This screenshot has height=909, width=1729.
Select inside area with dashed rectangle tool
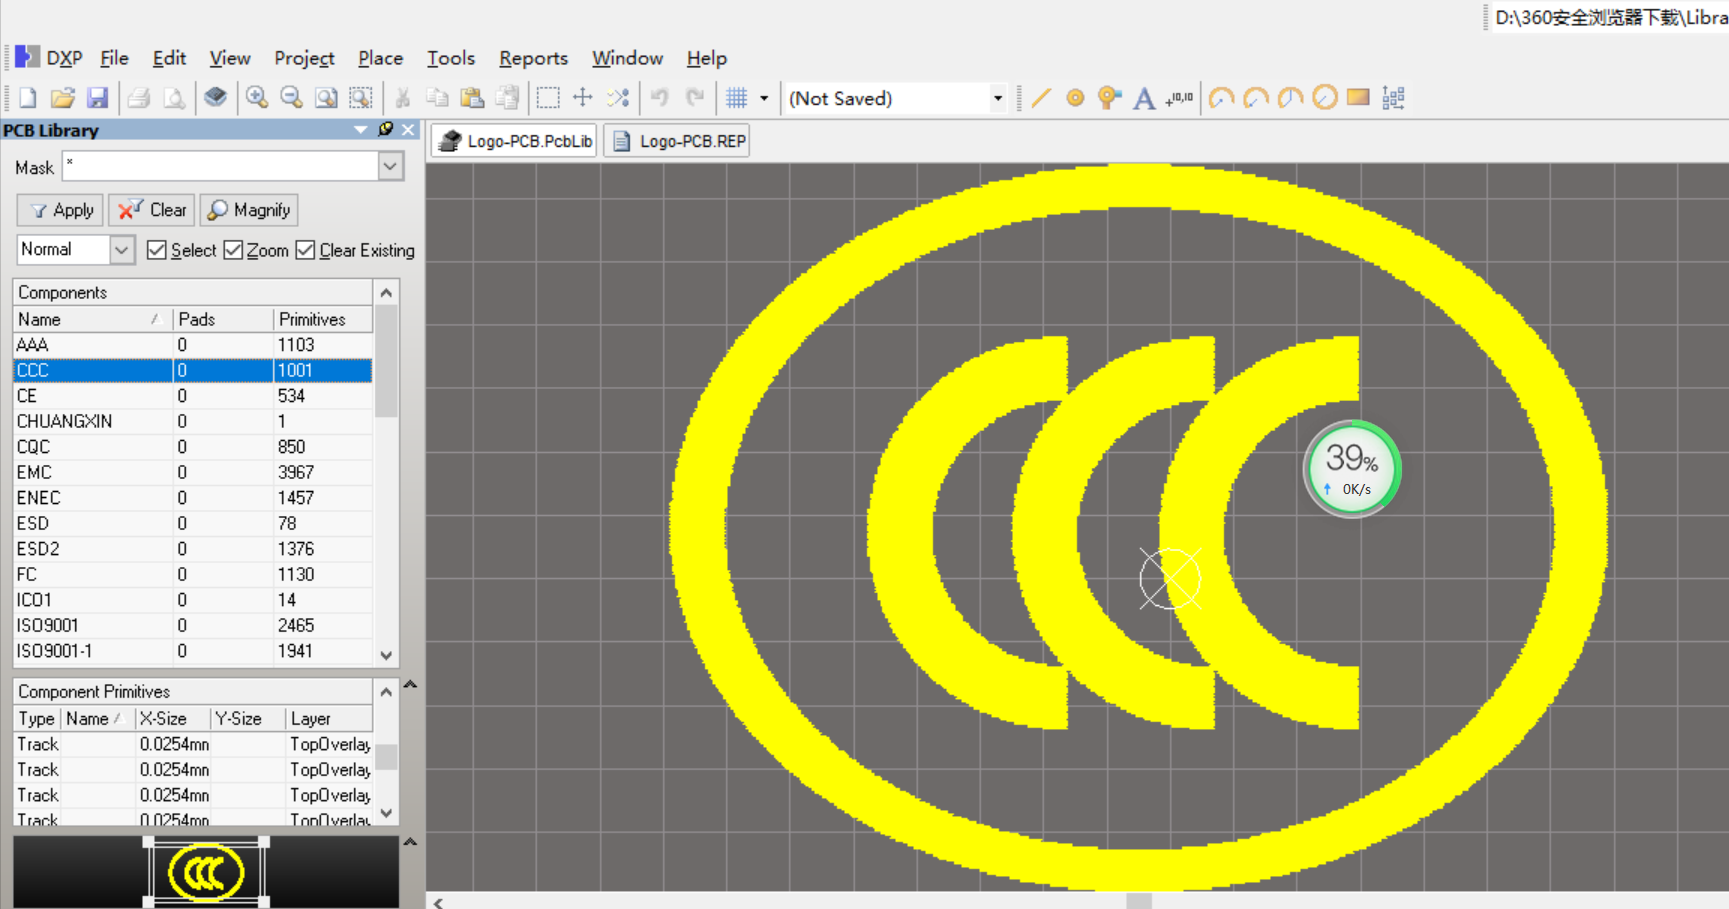click(x=548, y=98)
